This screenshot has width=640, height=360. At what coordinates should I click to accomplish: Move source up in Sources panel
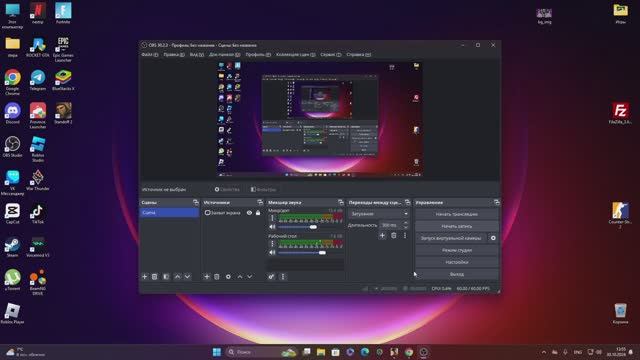tap(240, 277)
